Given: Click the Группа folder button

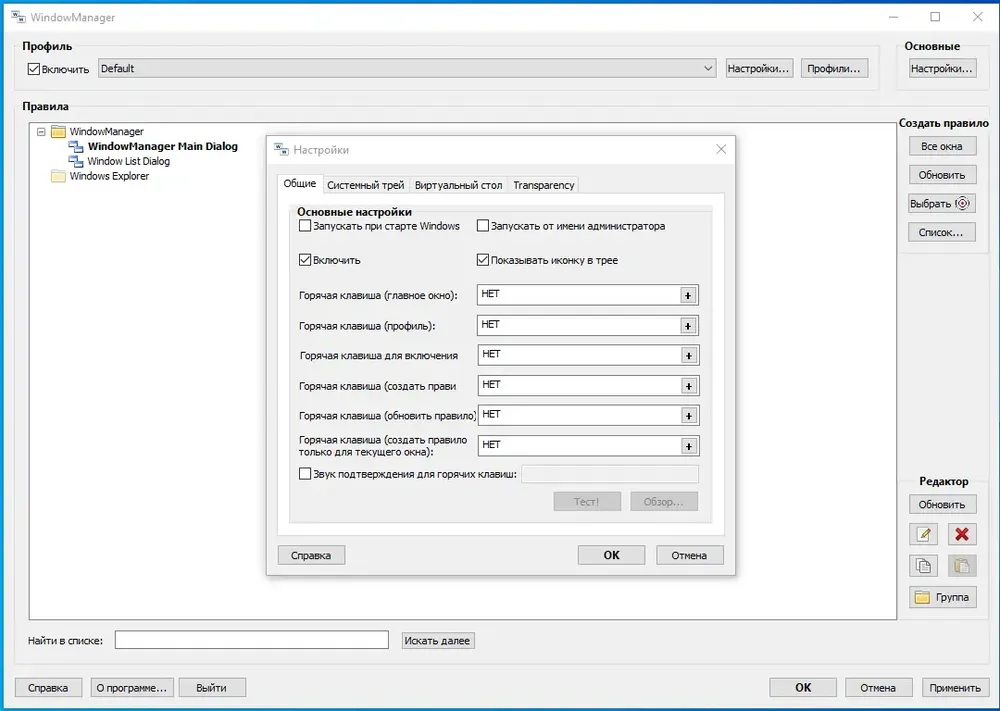Looking at the screenshot, I should 943,597.
